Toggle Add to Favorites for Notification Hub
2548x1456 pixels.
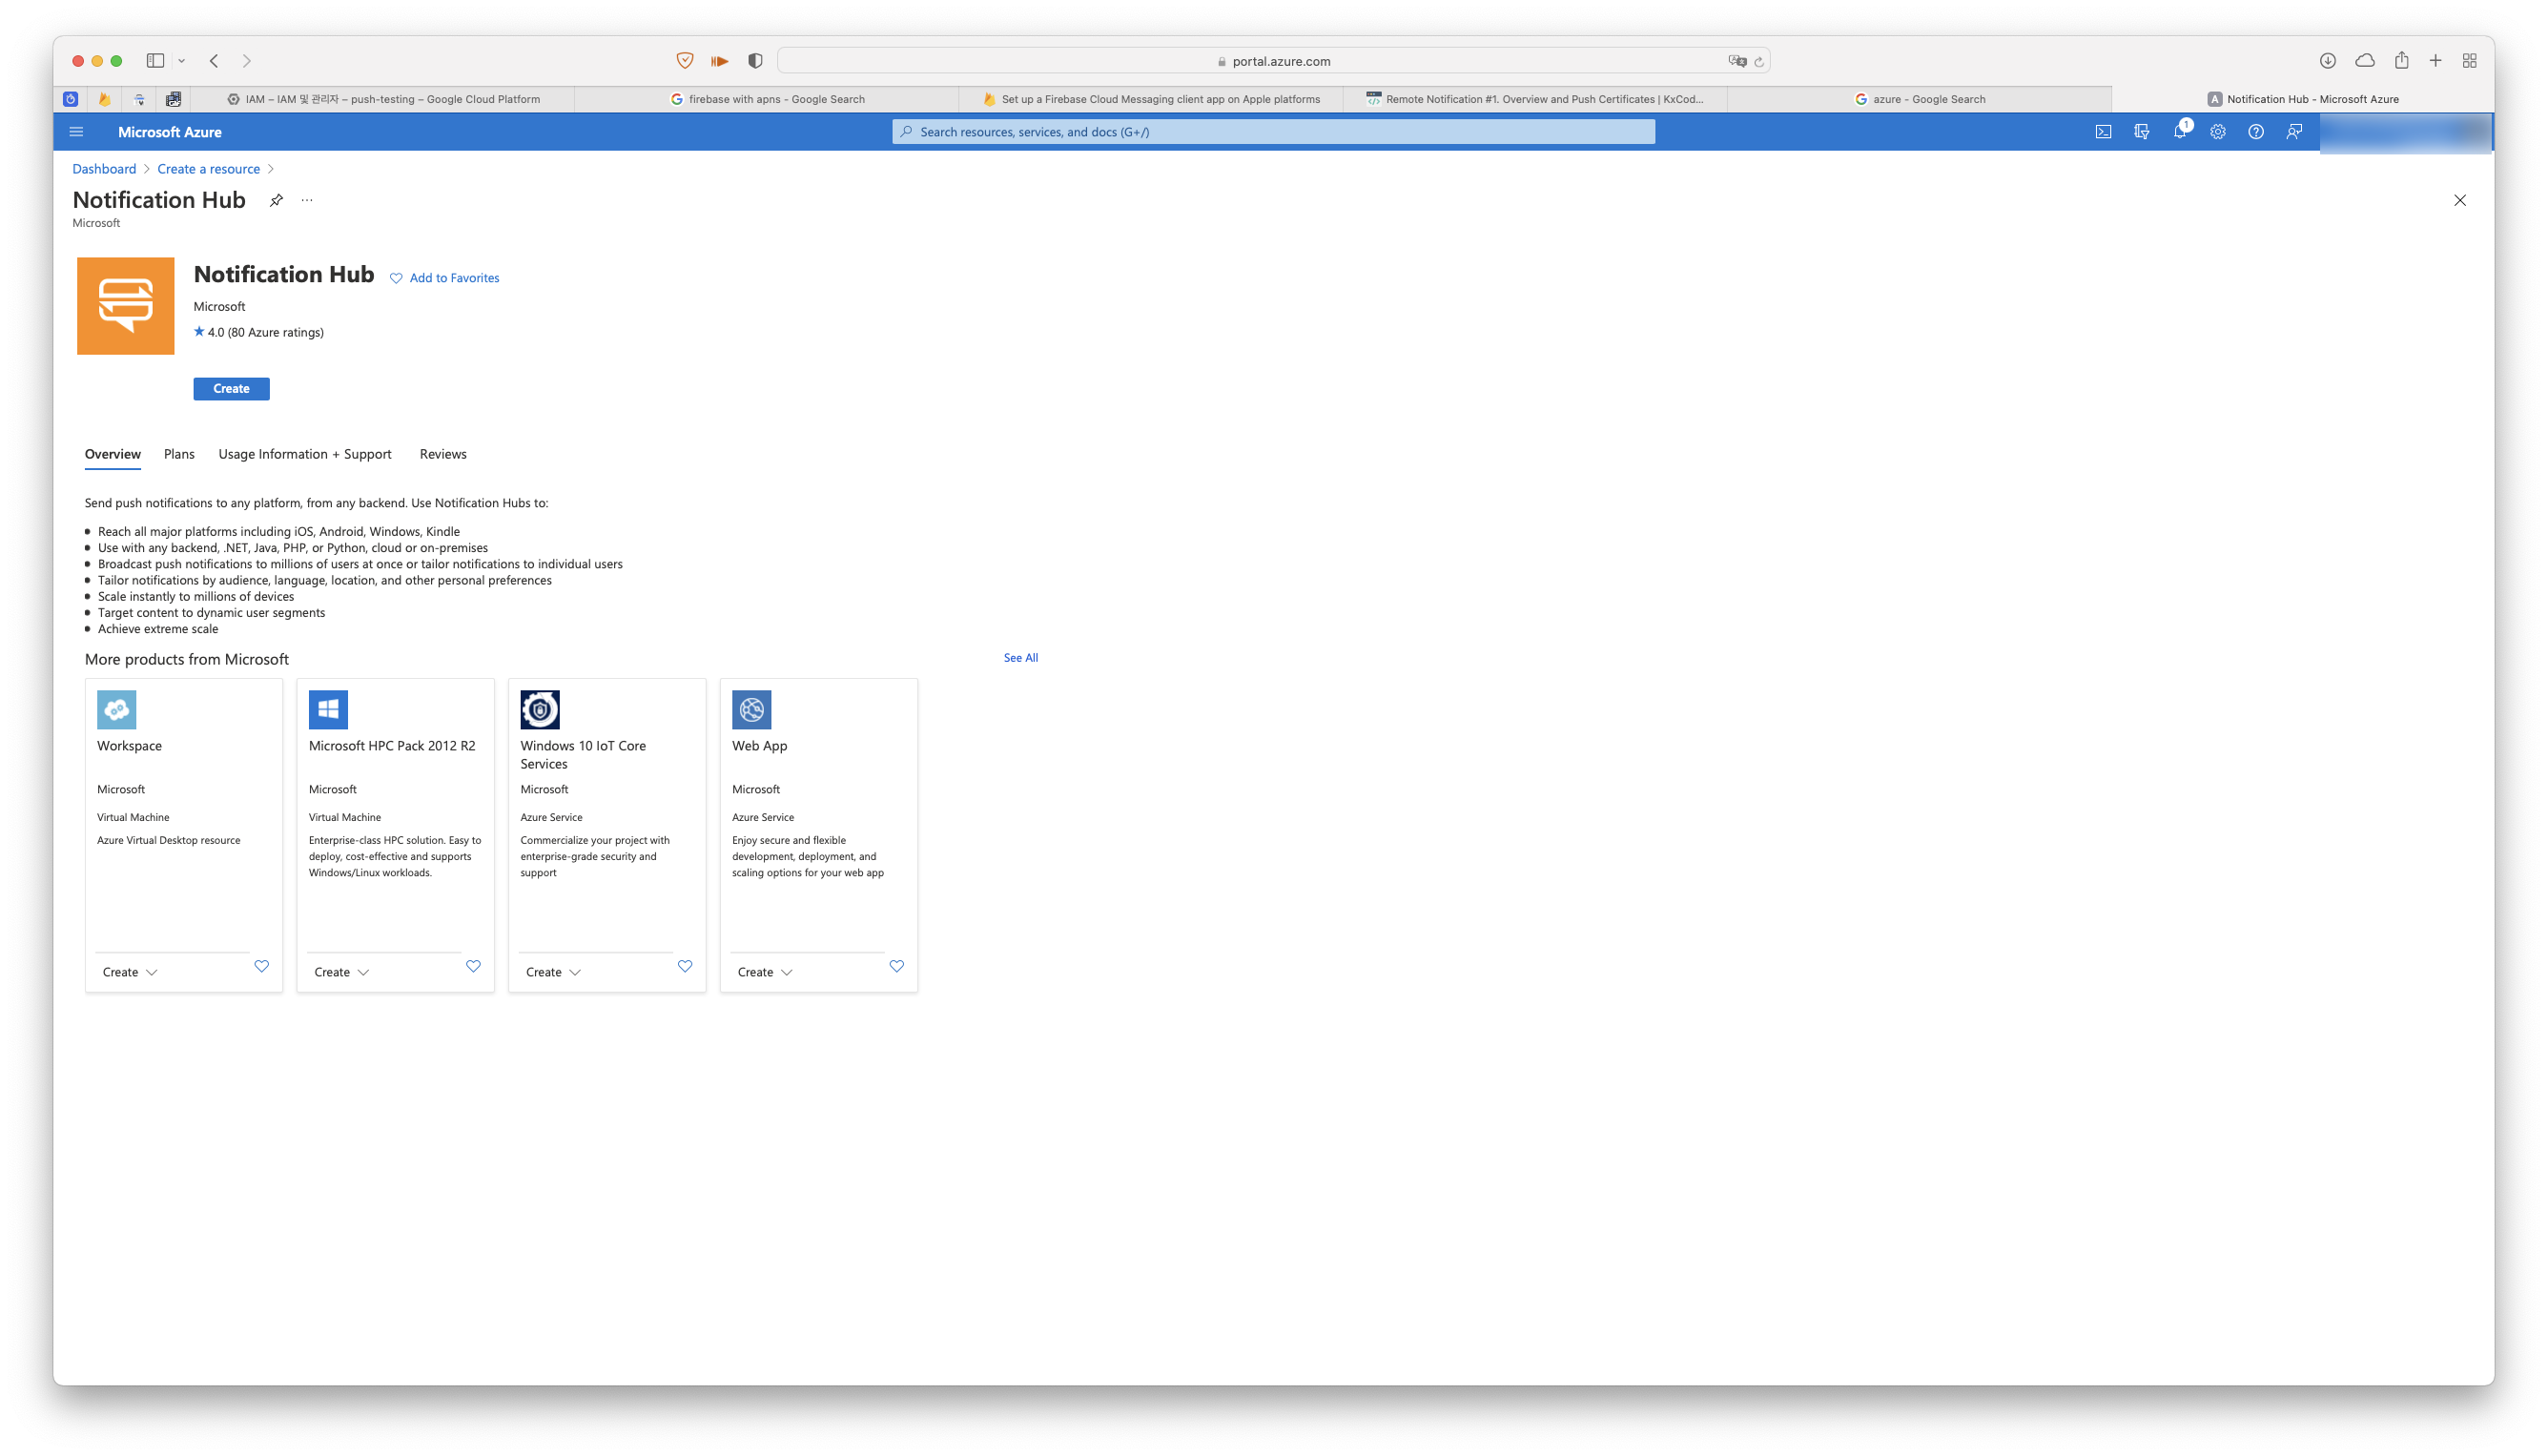click(445, 278)
